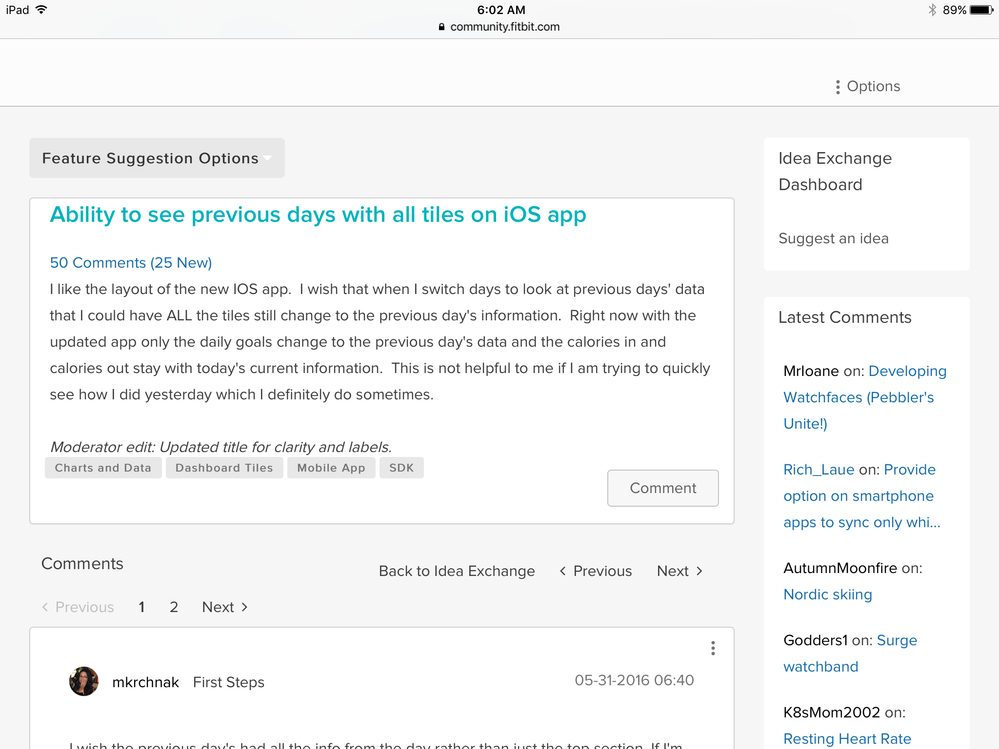Tap the lock icon beside the URL
Viewport: 999px width, 749px height.
tap(442, 27)
